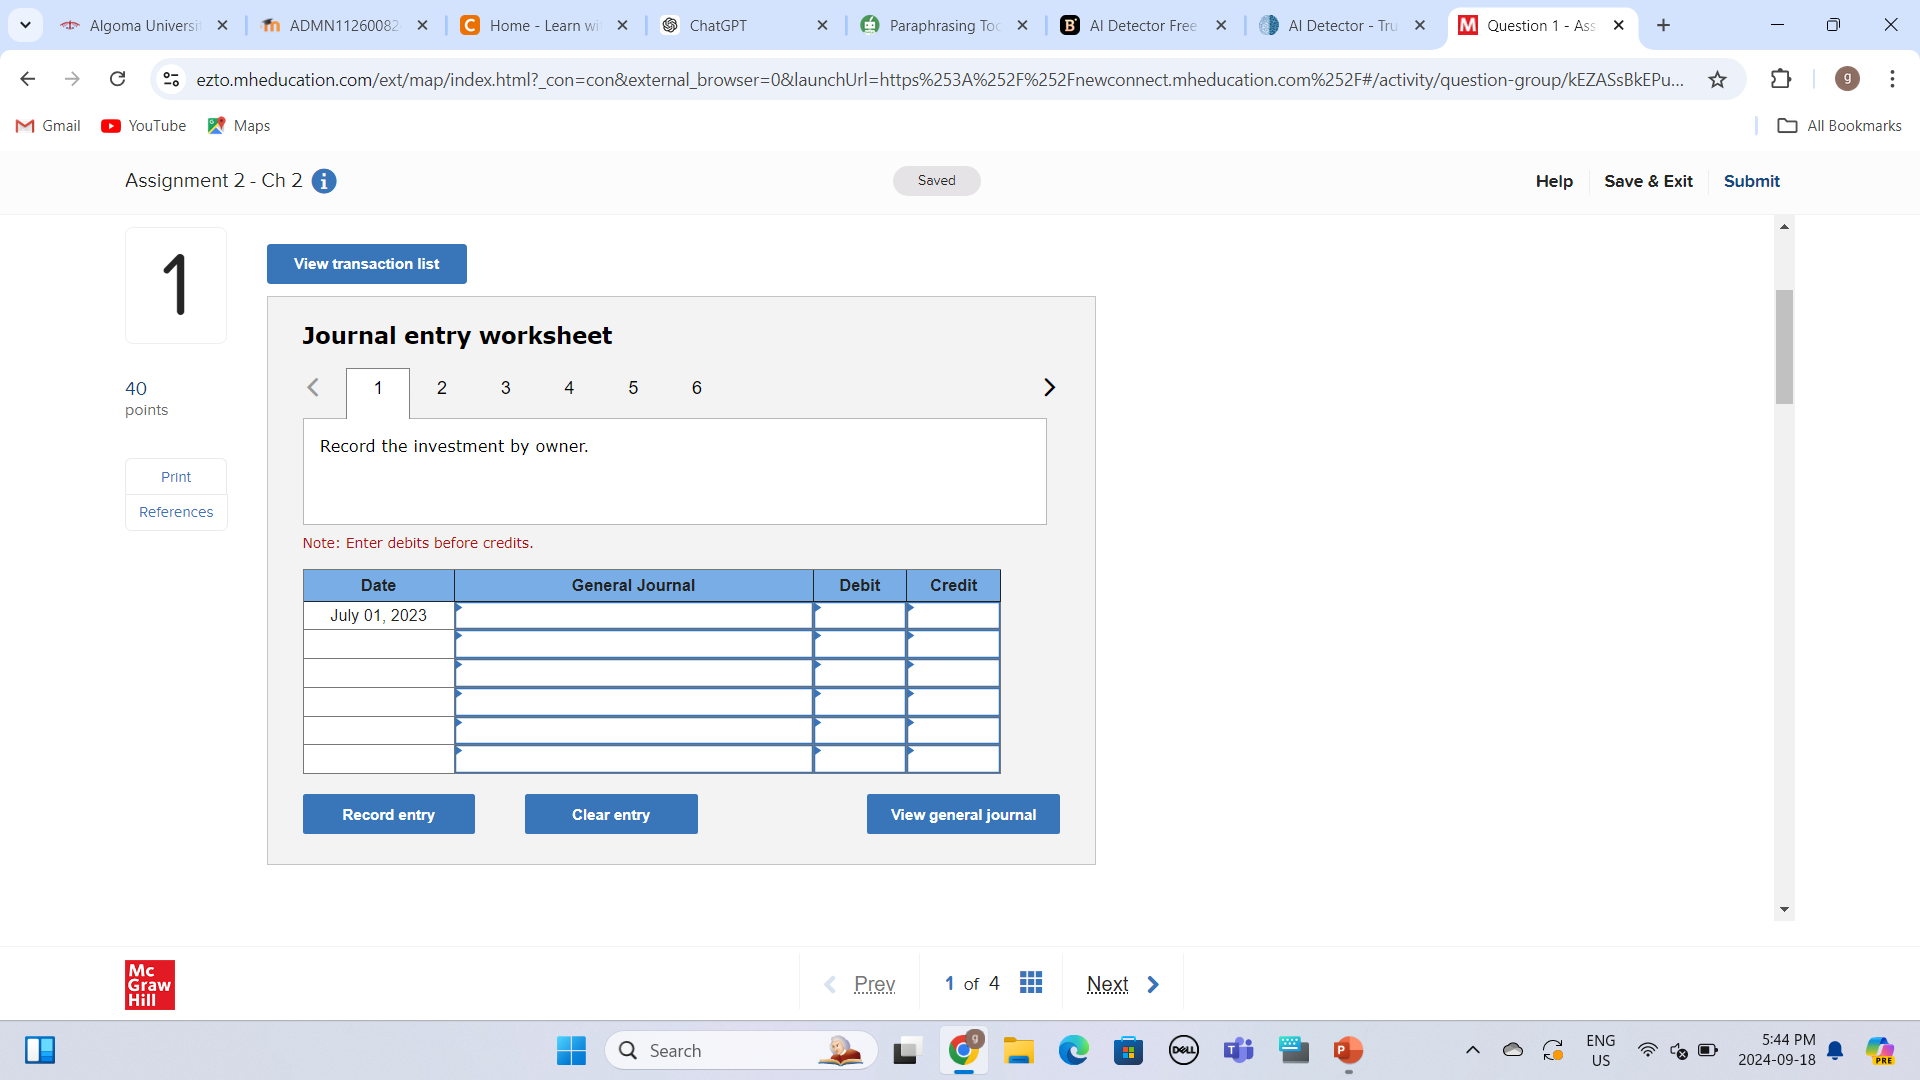This screenshot has height=1080, width=1920.
Task: Click the Next pagination link
Action: [x=1107, y=983]
